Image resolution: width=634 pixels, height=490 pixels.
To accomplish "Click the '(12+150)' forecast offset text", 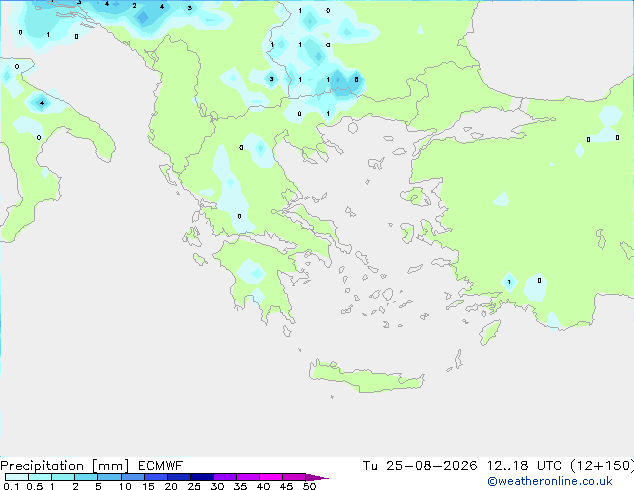I will (x=602, y=466).
